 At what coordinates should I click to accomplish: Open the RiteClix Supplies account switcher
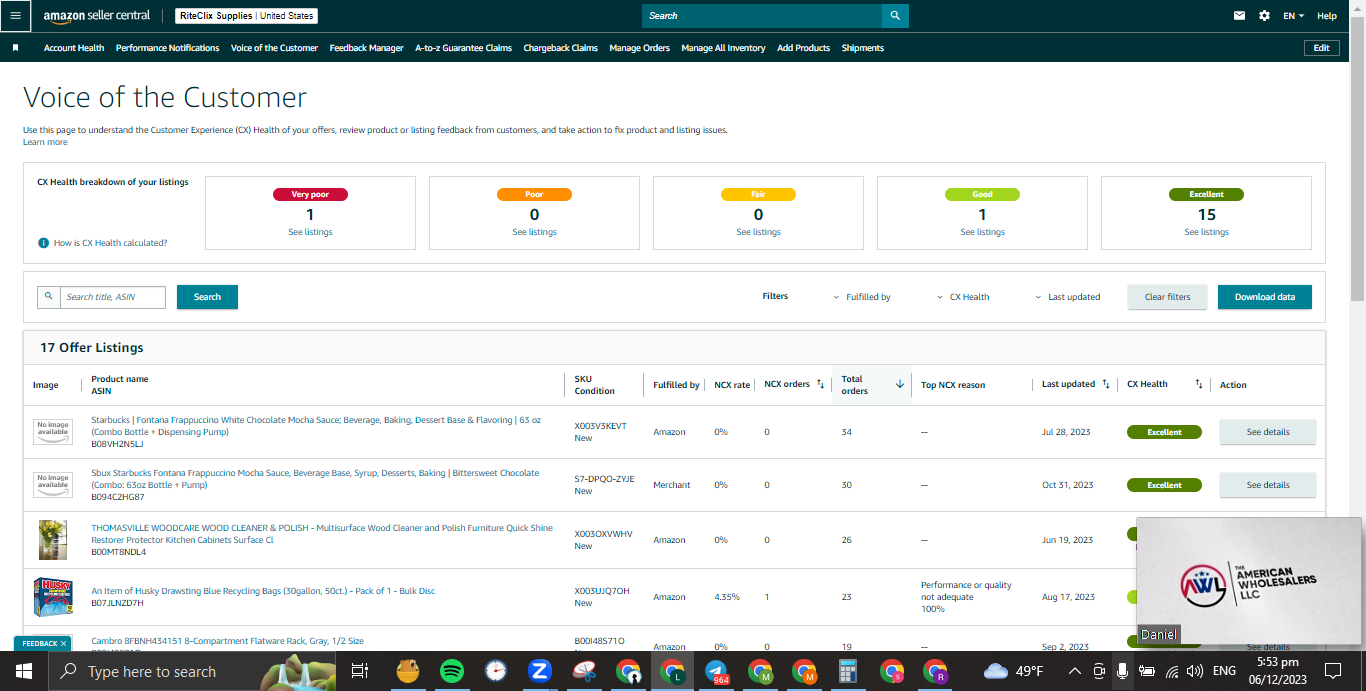point(246,16)
